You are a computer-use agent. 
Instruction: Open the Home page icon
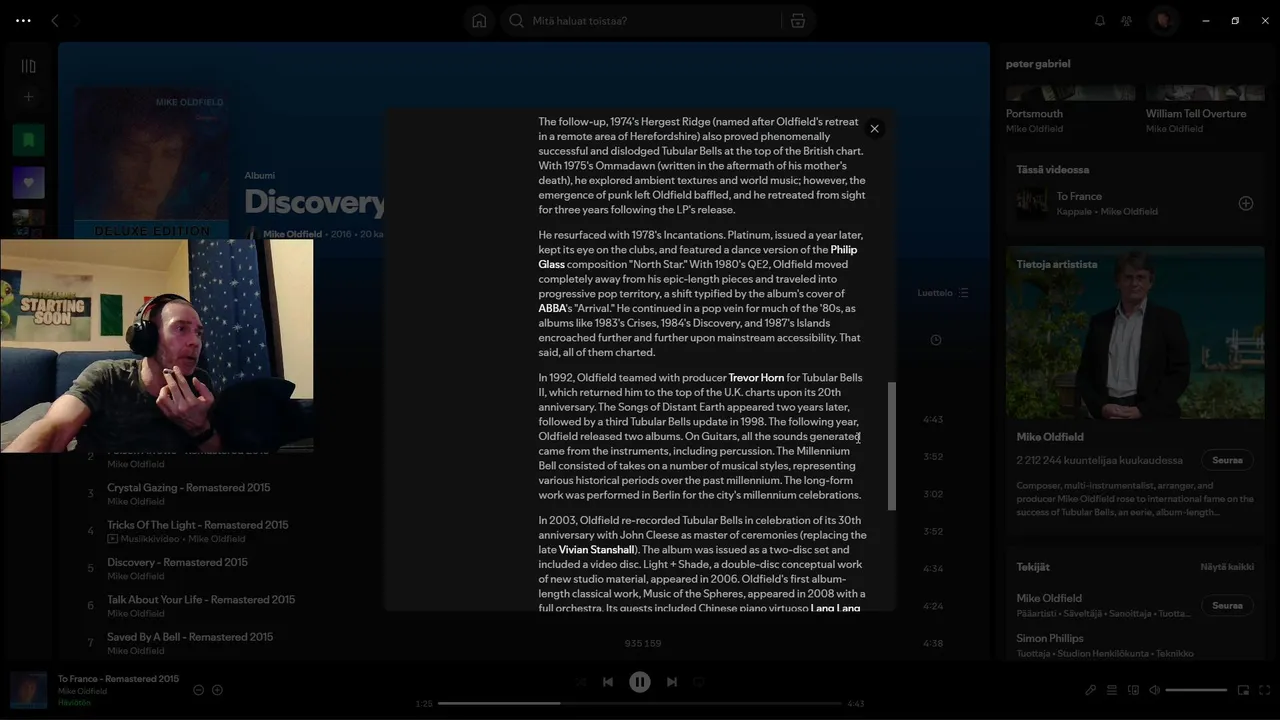coord(479,20)
